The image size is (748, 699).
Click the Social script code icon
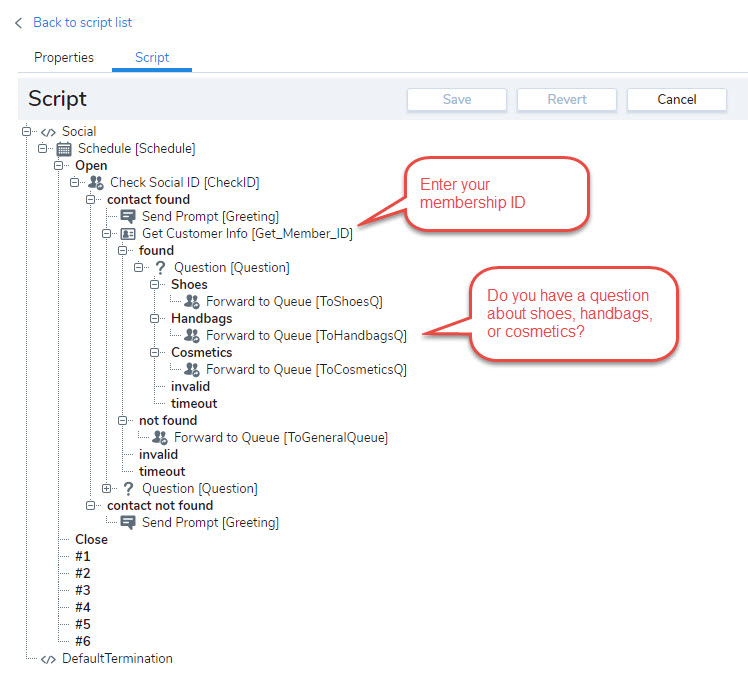tap(48, 132)
